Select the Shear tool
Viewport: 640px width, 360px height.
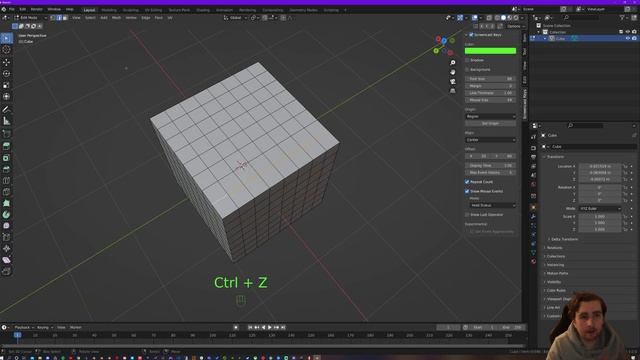(x=7, y=260)
